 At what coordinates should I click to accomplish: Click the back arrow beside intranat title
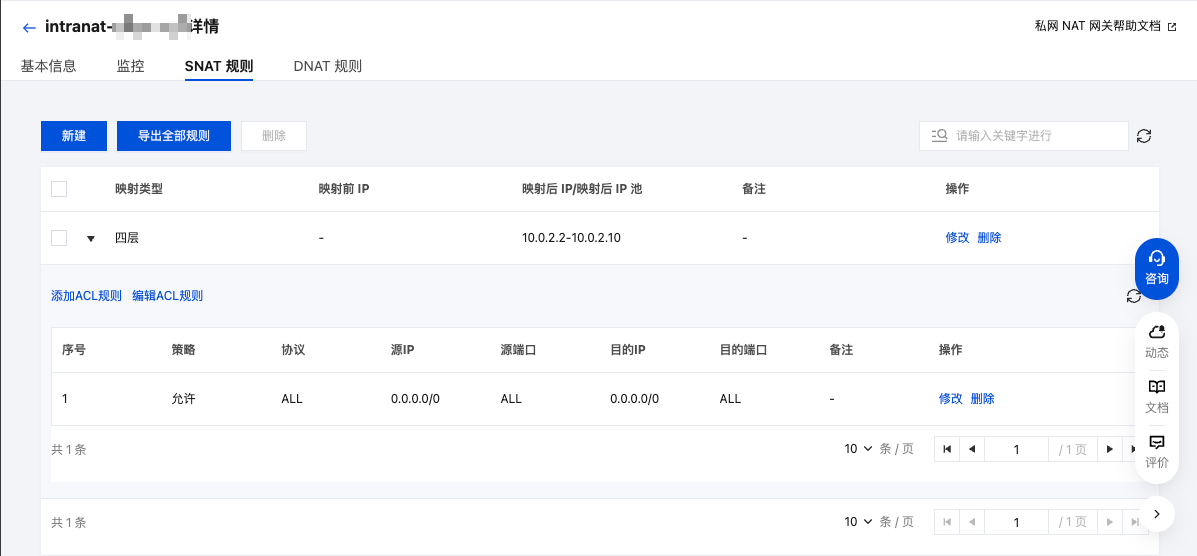click(29, 28)
